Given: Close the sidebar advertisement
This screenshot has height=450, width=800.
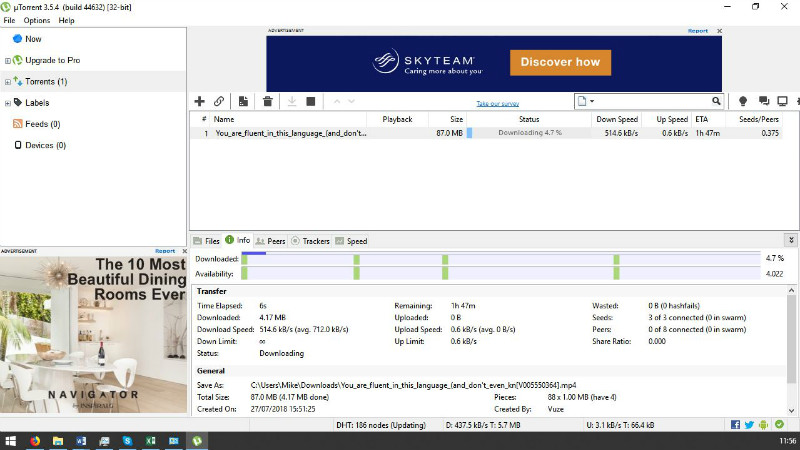Looking at the screenshot, I should [184, 251].
